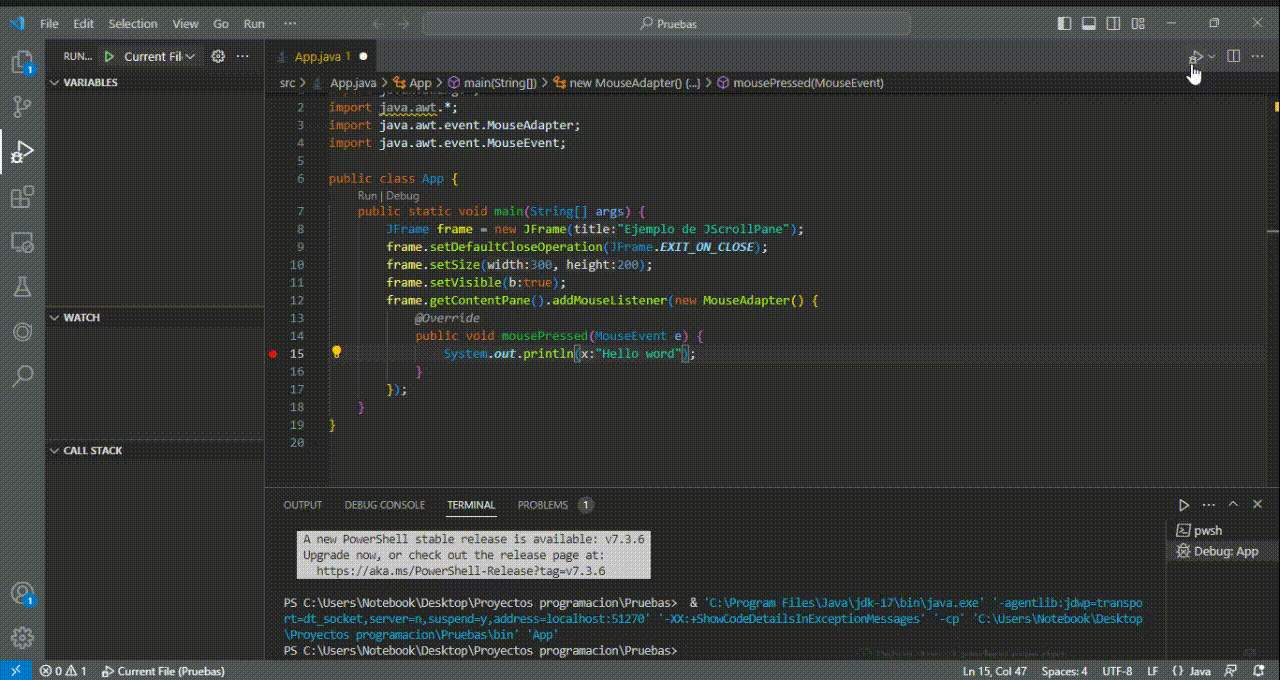This screenshot has width=1280, height=680.
Task: Click the breakpoint dot on line 15
Action: (x=273, y=354)
